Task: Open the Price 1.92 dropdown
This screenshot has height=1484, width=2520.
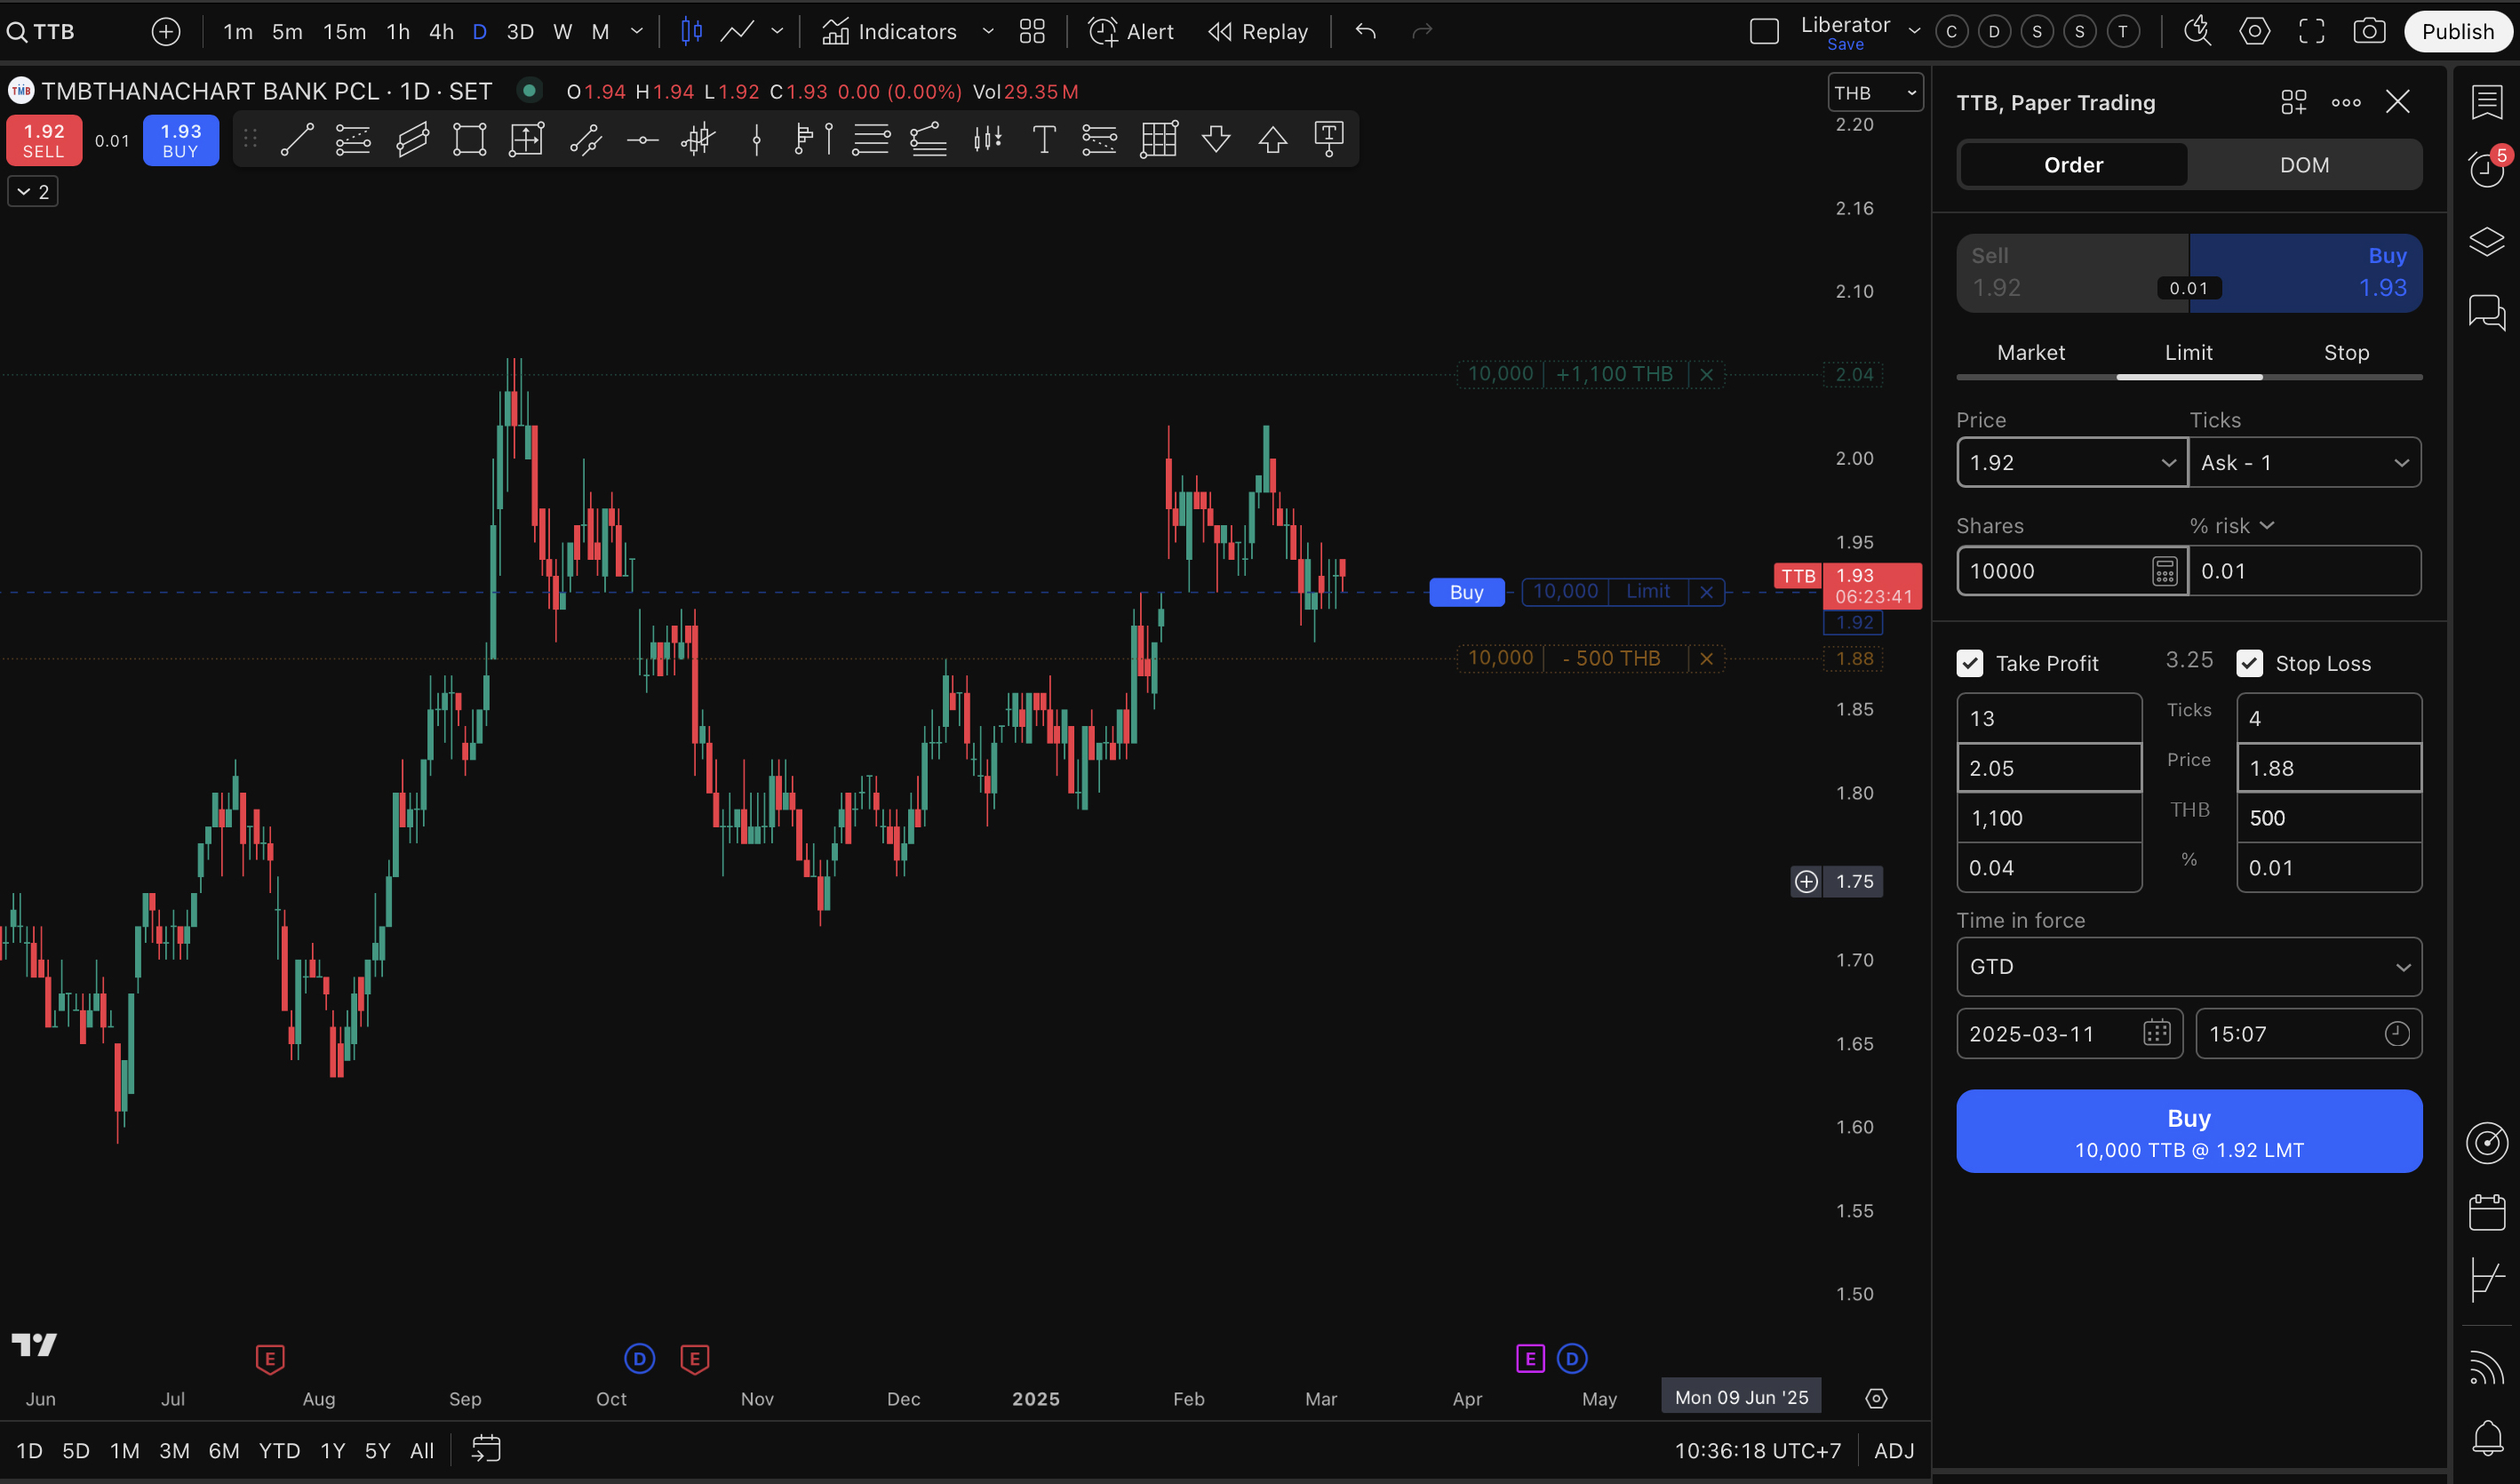Action: 2169,463
